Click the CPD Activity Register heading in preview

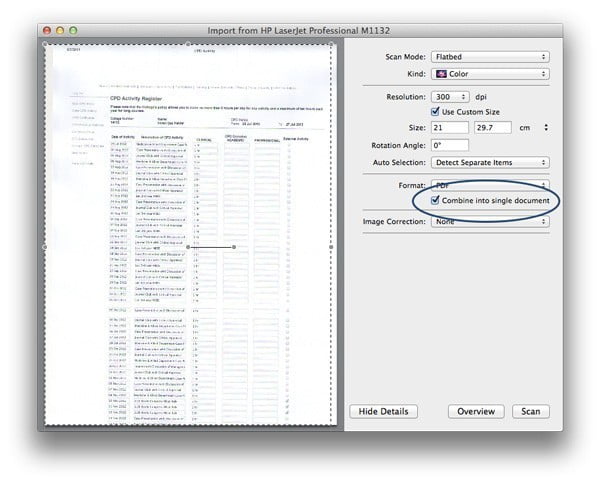[x=136, y=98]
